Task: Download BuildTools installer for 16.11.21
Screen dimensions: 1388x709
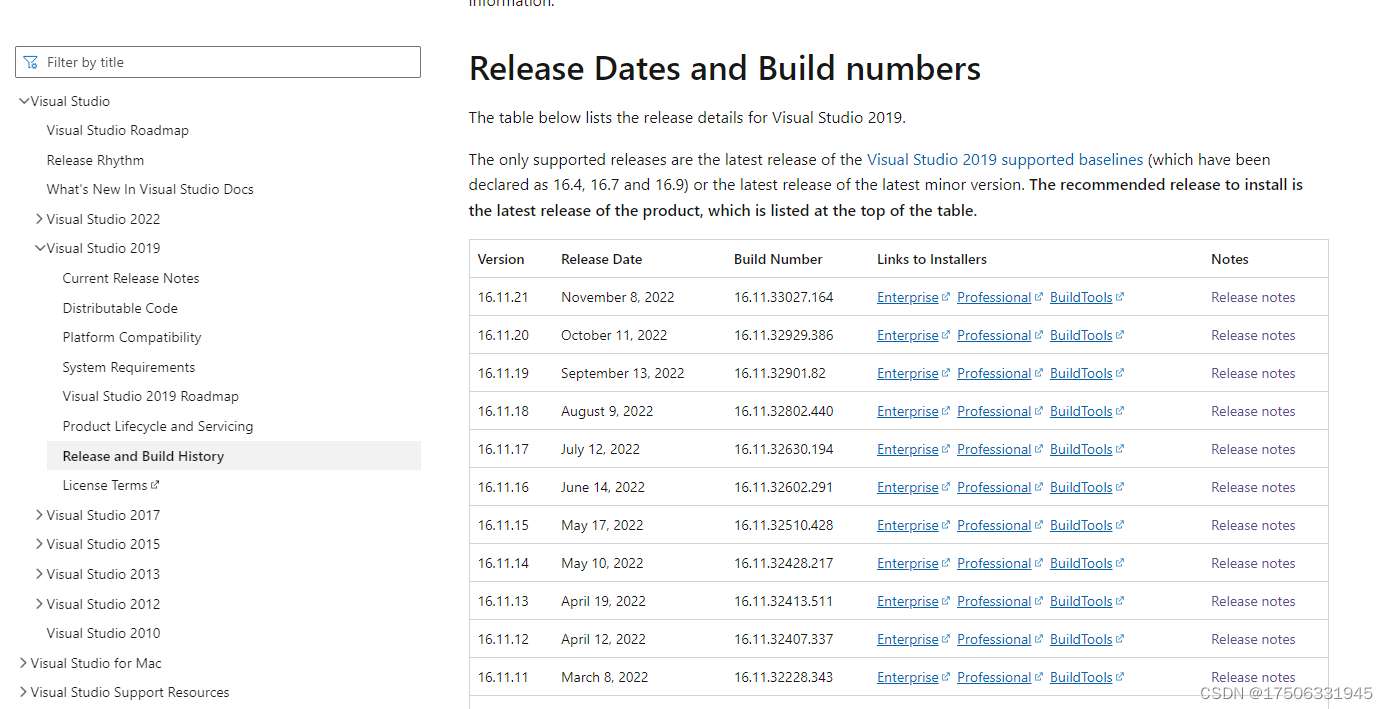Action: click(x=1080, y=297)
